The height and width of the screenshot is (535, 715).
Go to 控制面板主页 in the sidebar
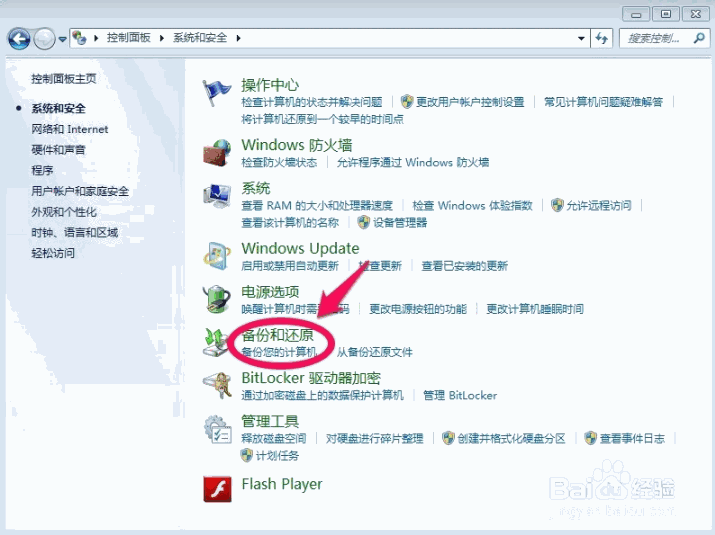pyautogui.click(x=64, y=79)
